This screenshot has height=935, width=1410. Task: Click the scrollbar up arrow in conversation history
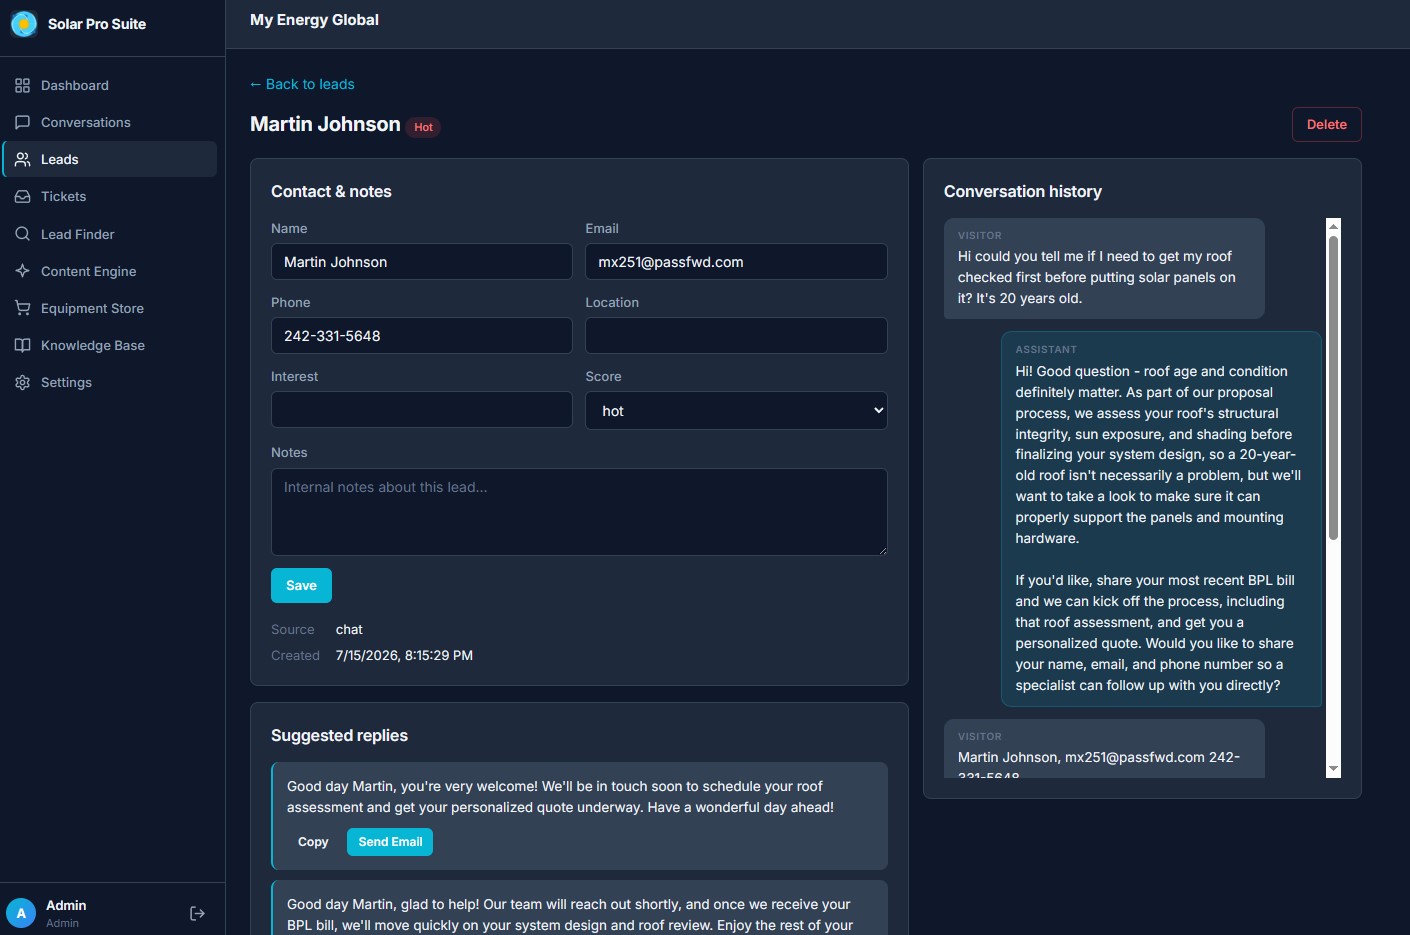(x=1333, y=226)
